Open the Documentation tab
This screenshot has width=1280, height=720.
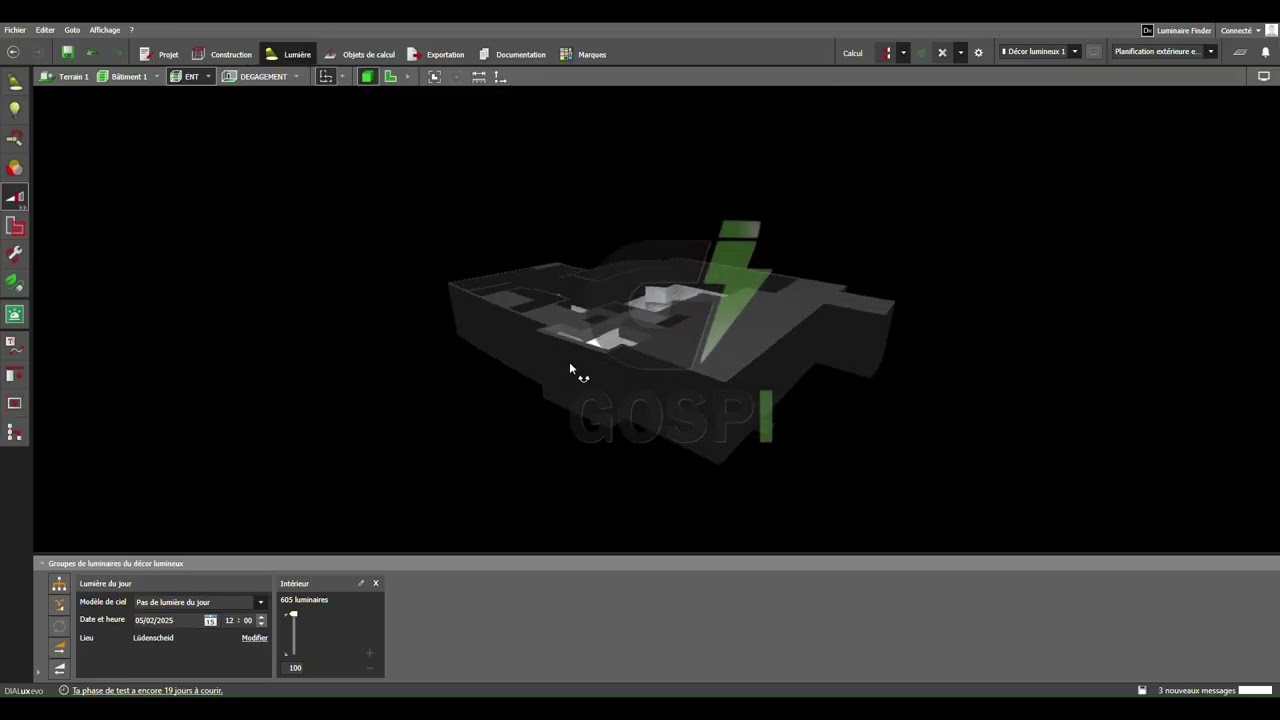point(512,54)
